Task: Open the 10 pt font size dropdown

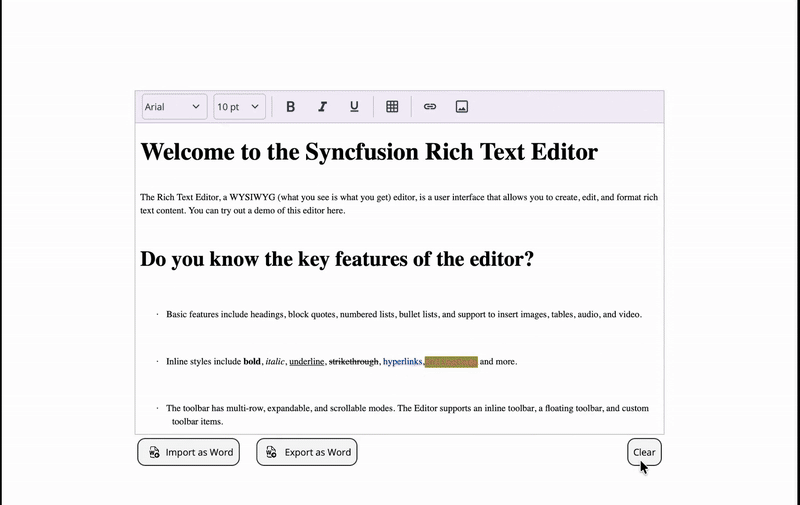Action: point(239,107)
